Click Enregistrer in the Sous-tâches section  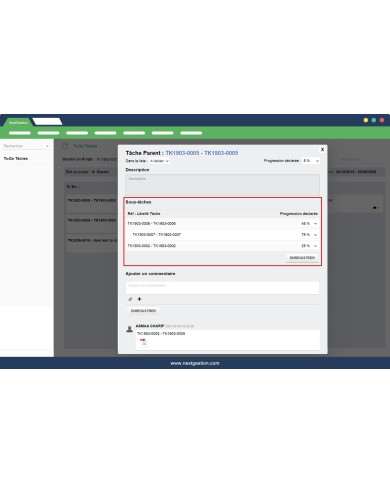click(x=302, y=258)
